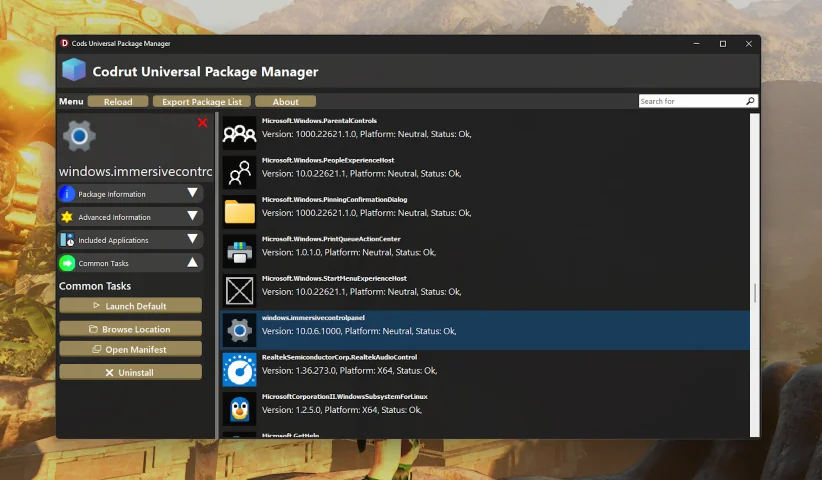Screen dimensions: 822x480
Task: Click version text 1.0.1.0 Platform Neutral
Action: pyautogui.click(x=349, y=252)
